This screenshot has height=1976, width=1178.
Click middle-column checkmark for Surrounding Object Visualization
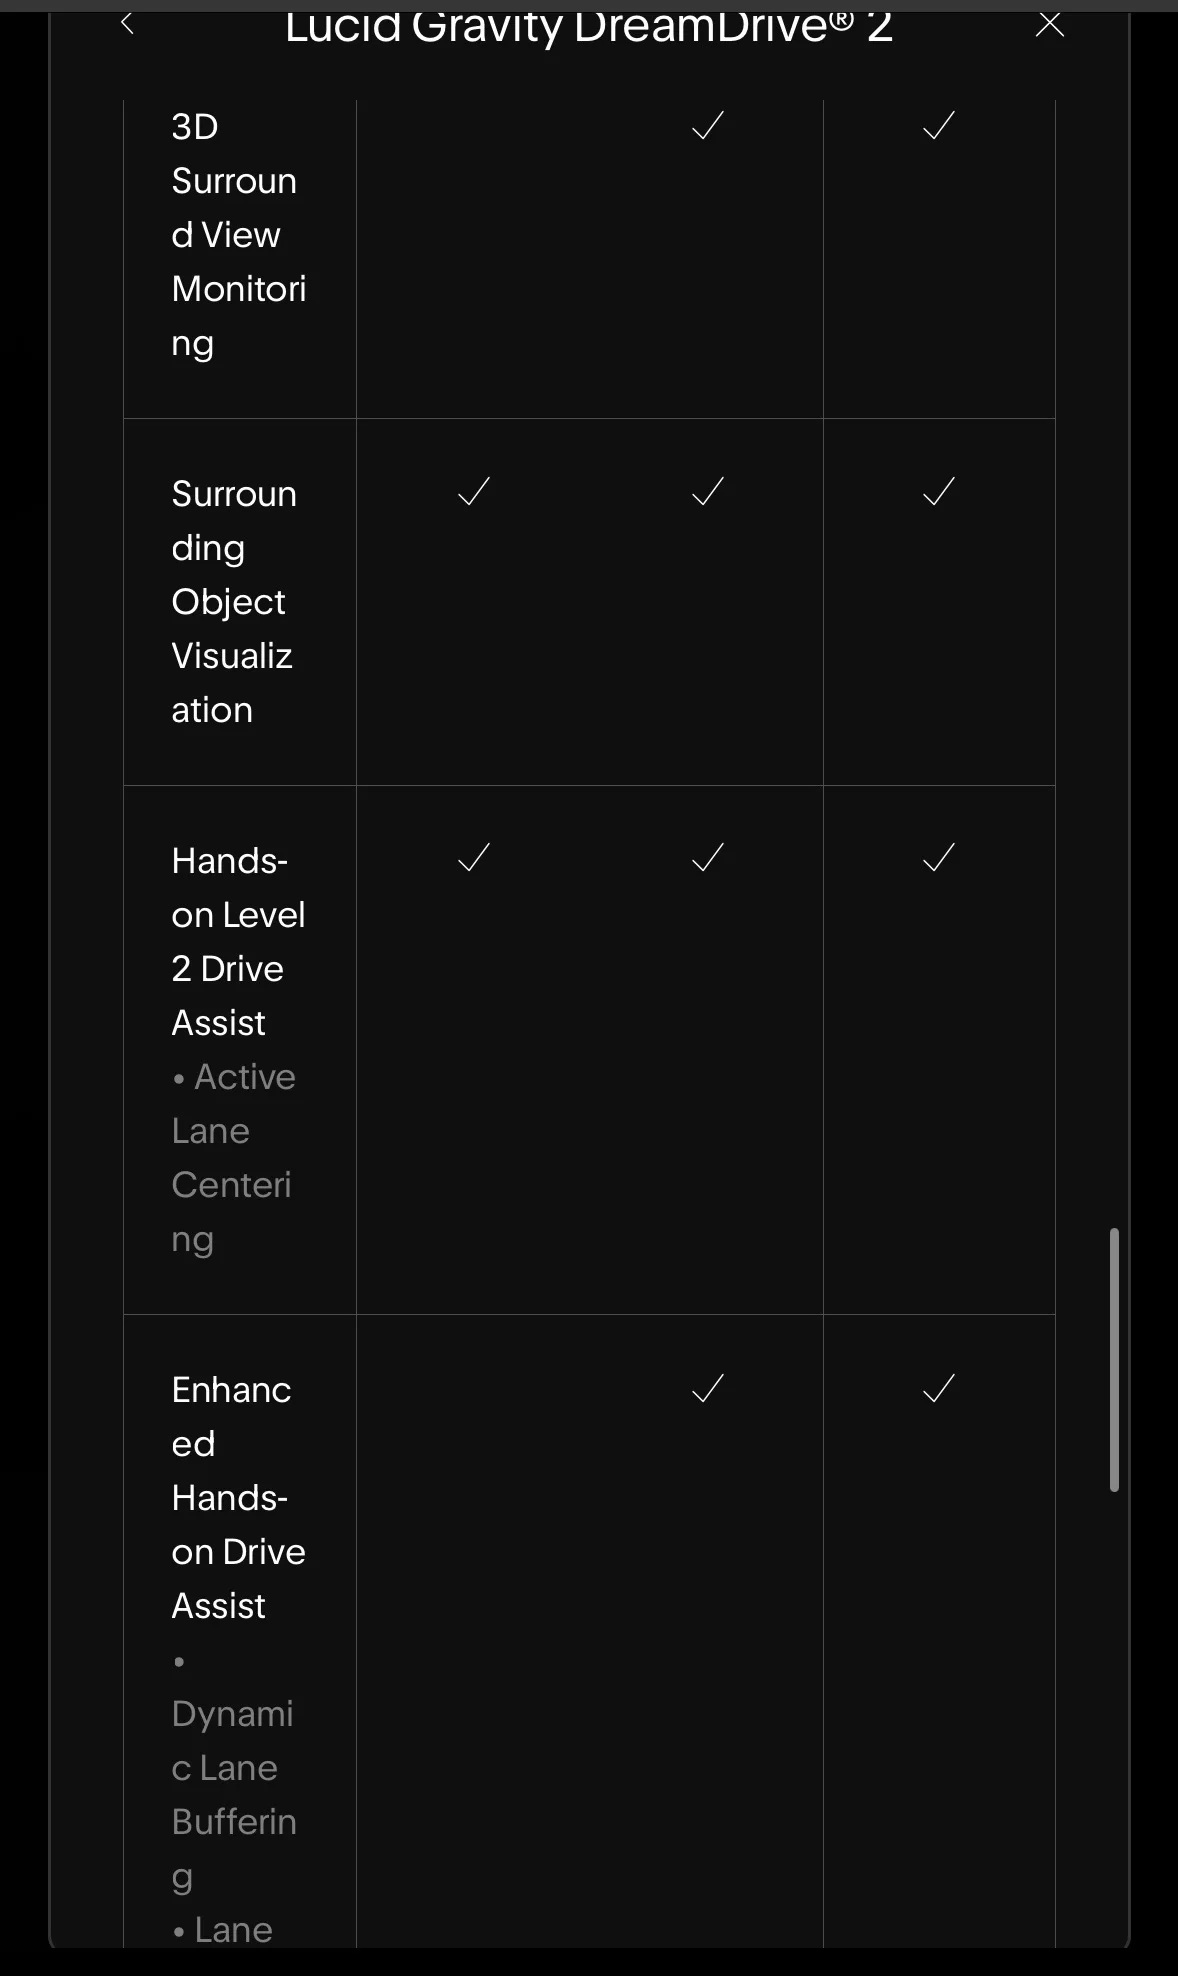708,492
